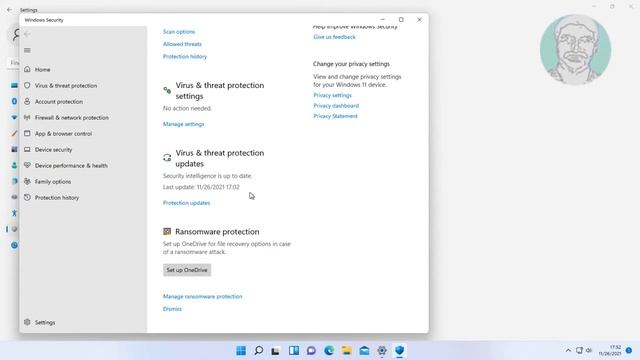This screenshot has height=360, width=640.
Task: Click Give us feedback link
Action: tap(334, 37)
